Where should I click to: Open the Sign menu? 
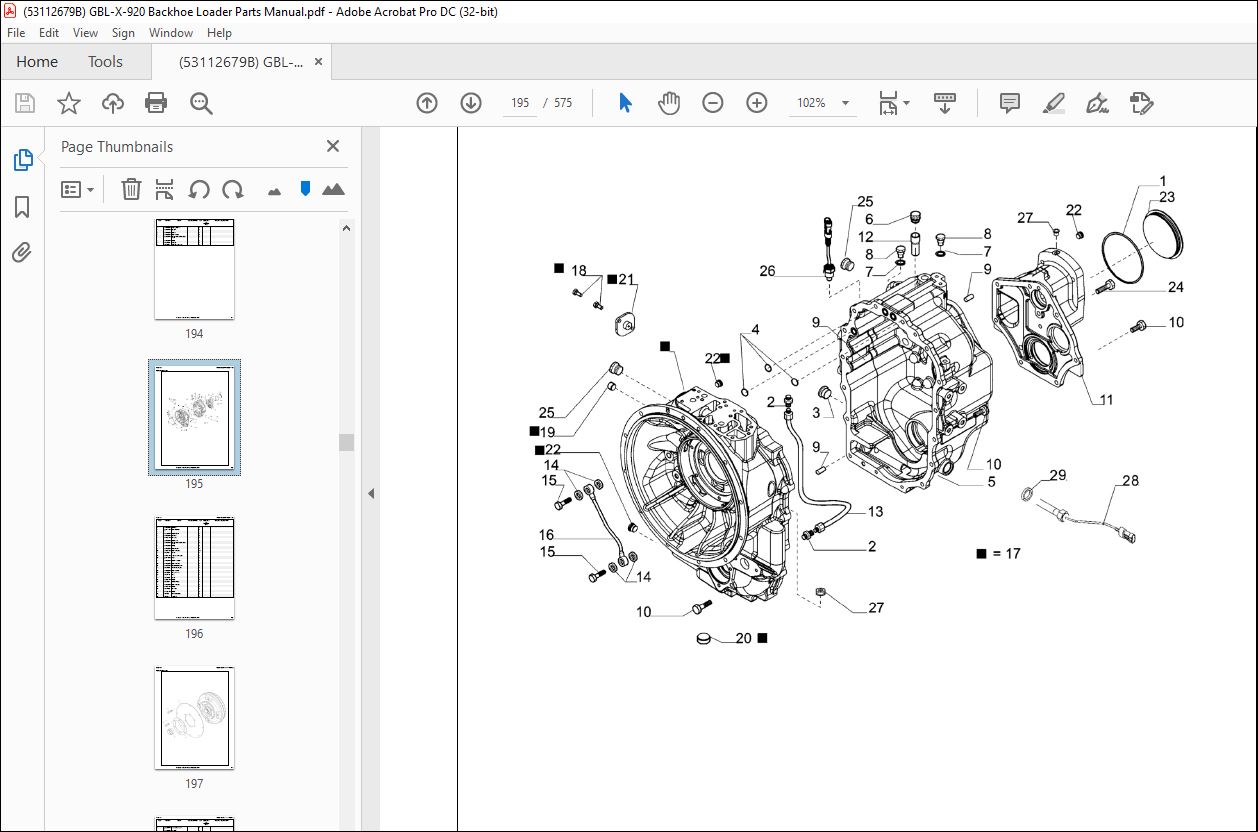click(x=124, y=33)
